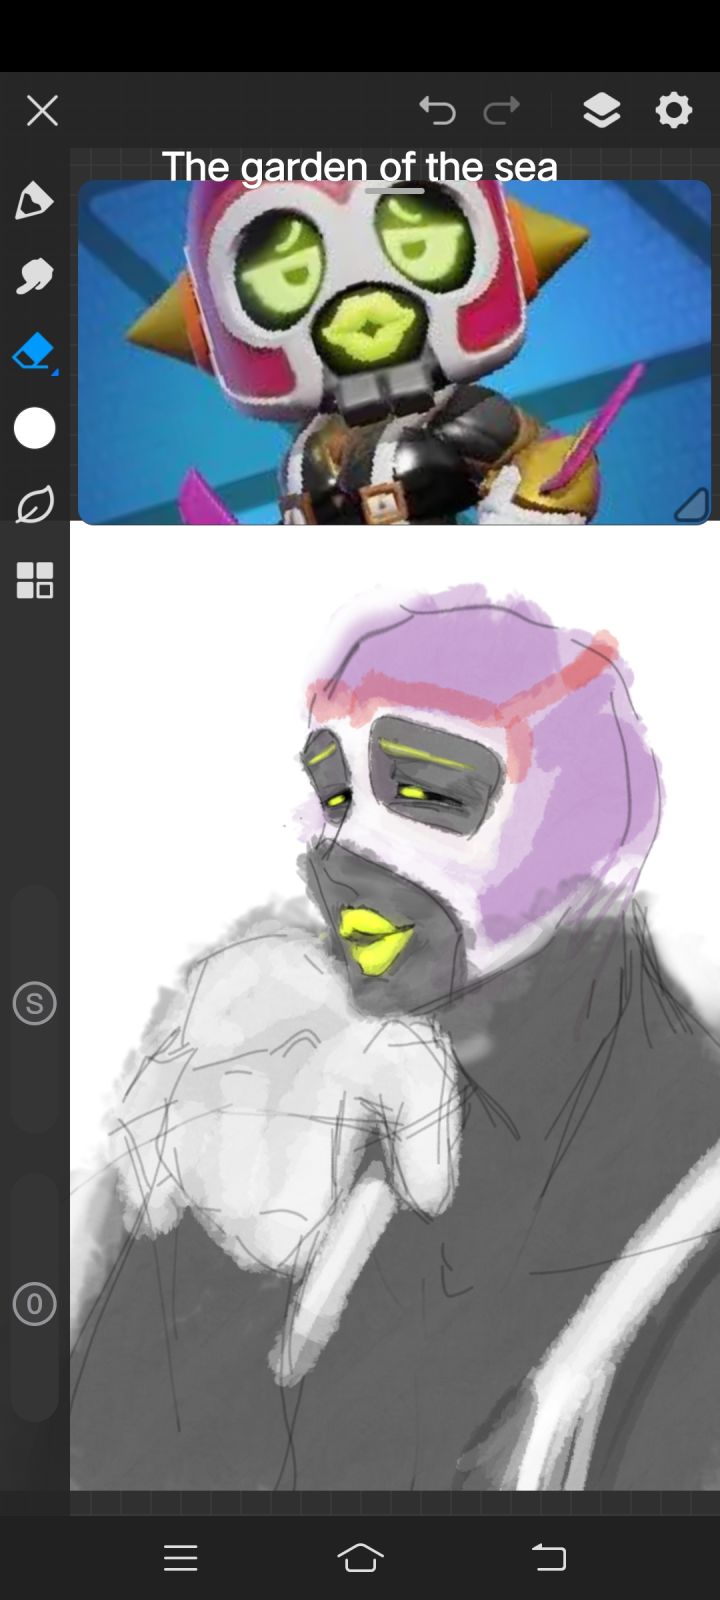720x1600 pixels.
Task: Tap the Android home button
Action: [360, 1557]
